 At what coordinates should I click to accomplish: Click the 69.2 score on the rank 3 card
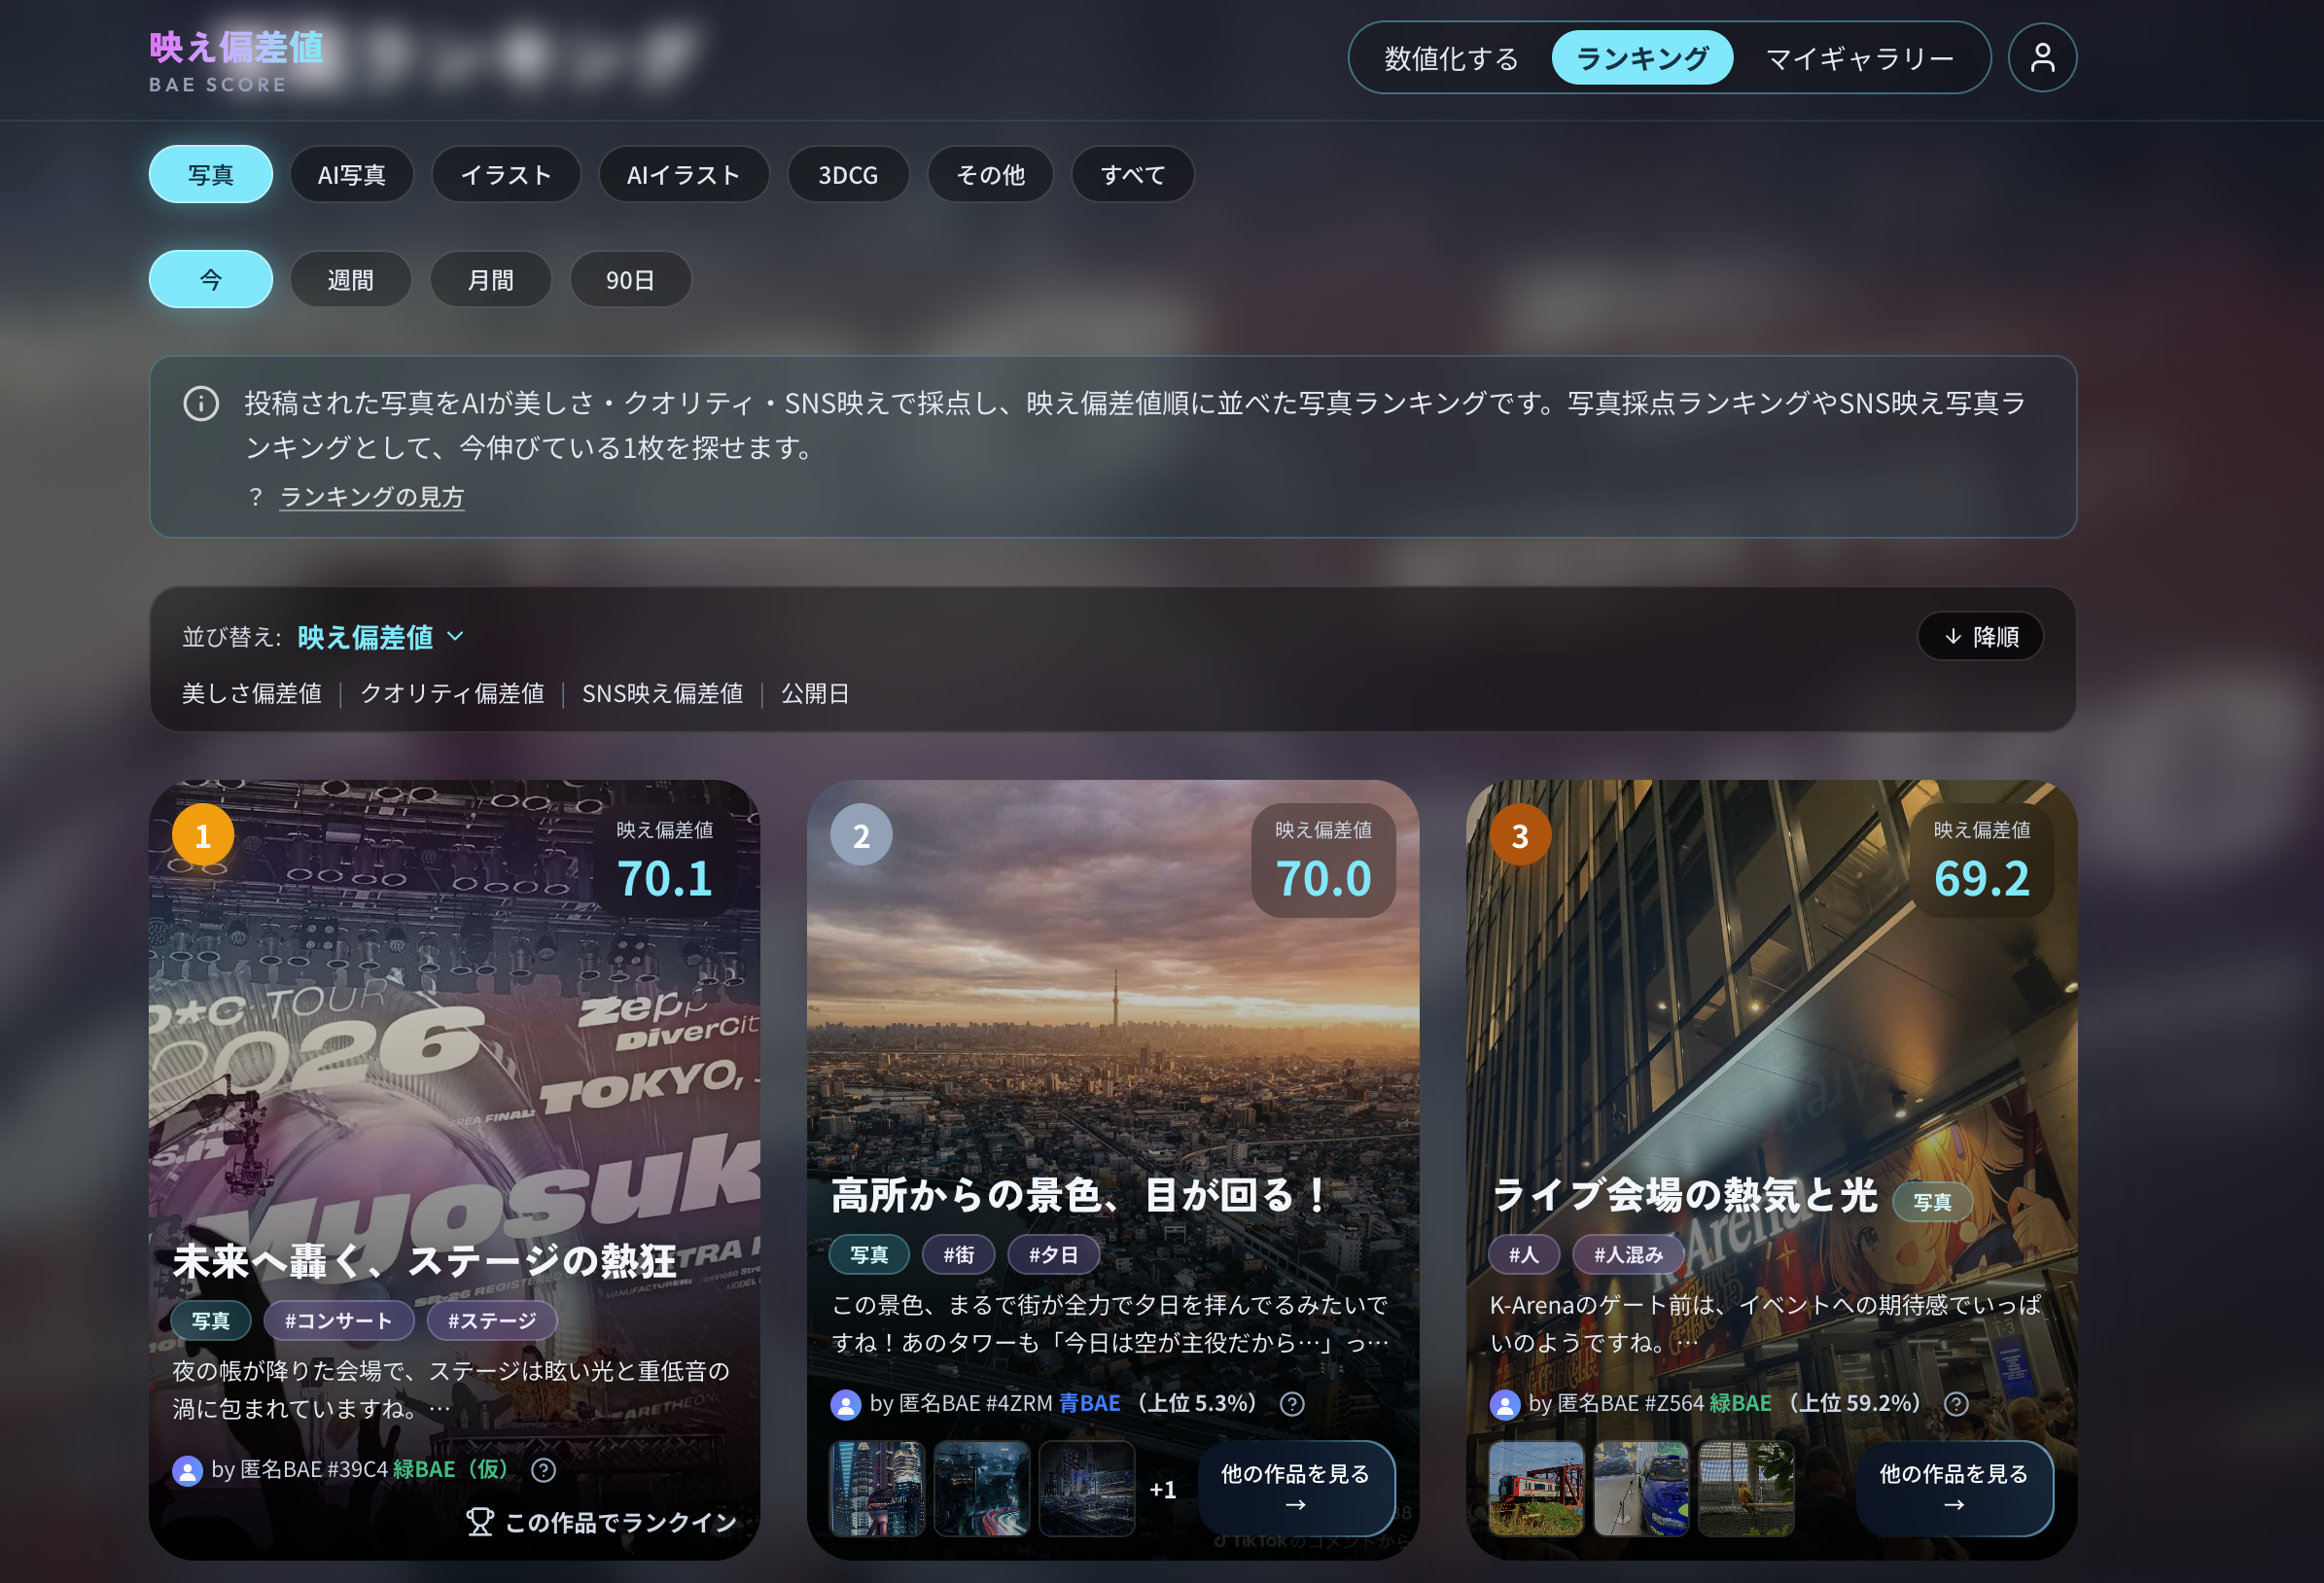pos(1981,879)
